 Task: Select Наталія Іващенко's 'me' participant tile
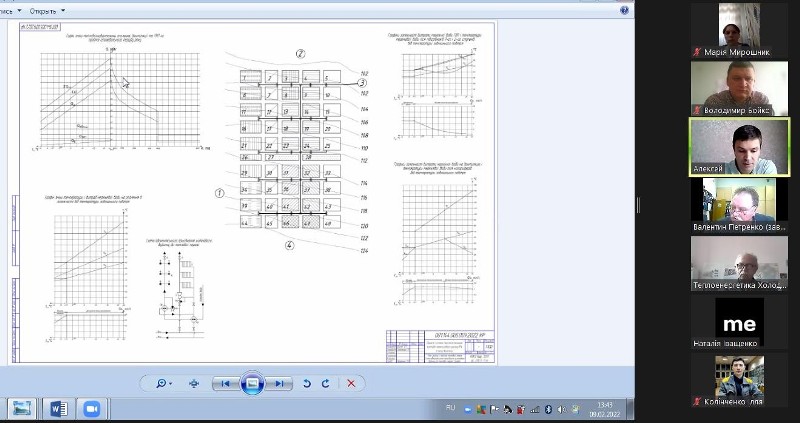(739, 321)
